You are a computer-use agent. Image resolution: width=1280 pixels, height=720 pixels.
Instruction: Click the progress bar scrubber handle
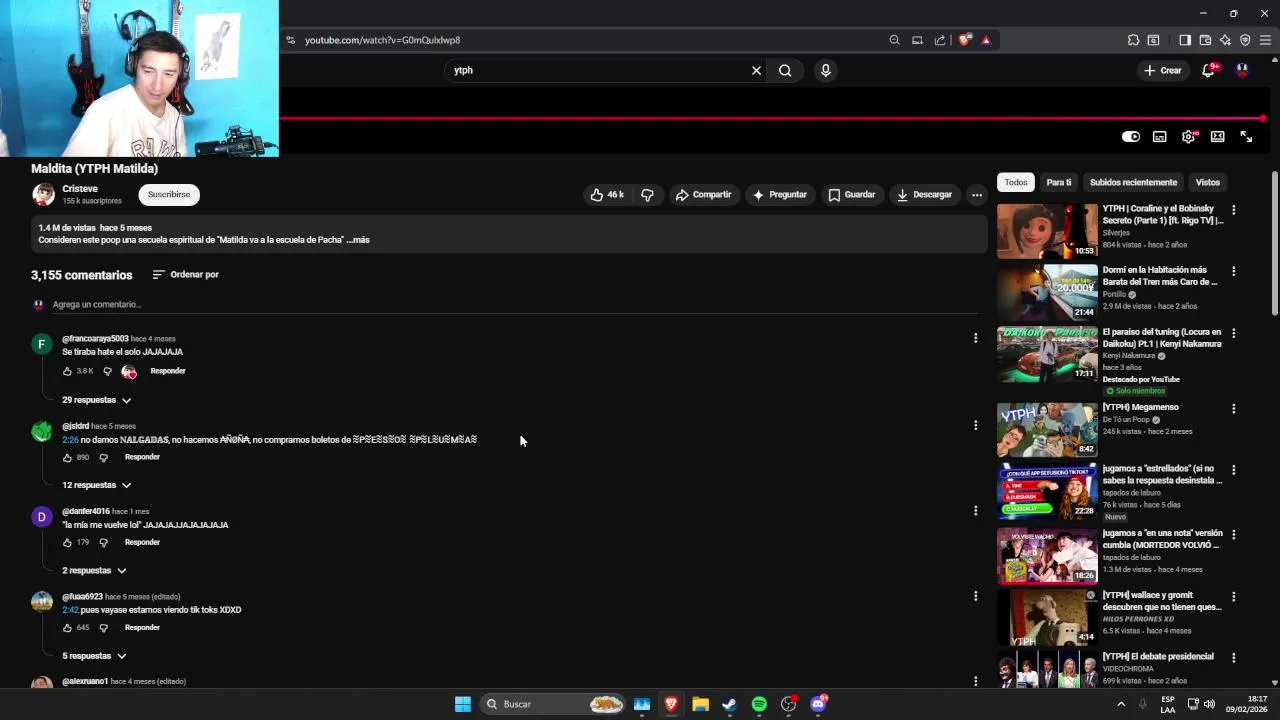coord(1263,118)
